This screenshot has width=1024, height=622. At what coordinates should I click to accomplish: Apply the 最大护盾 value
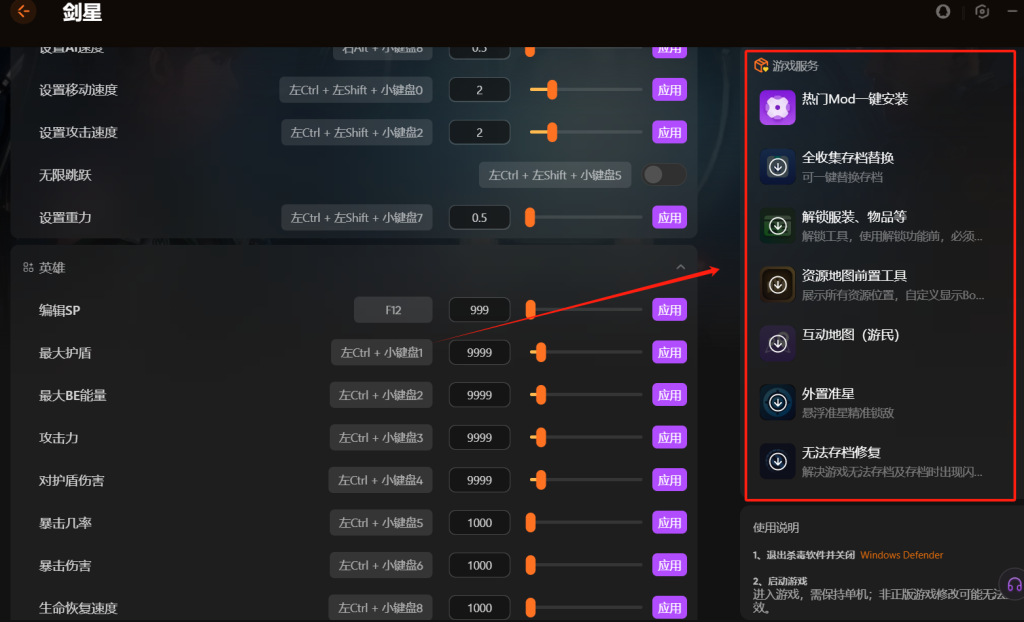pos(669,352)
